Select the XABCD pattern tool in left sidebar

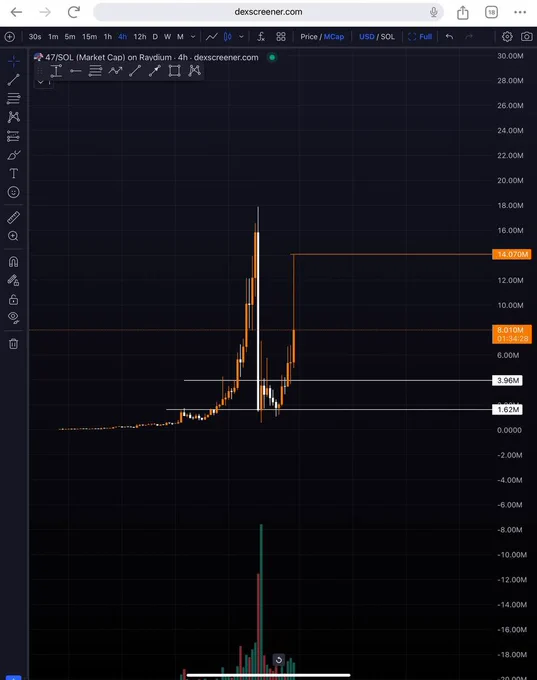[x=13, y=117]
